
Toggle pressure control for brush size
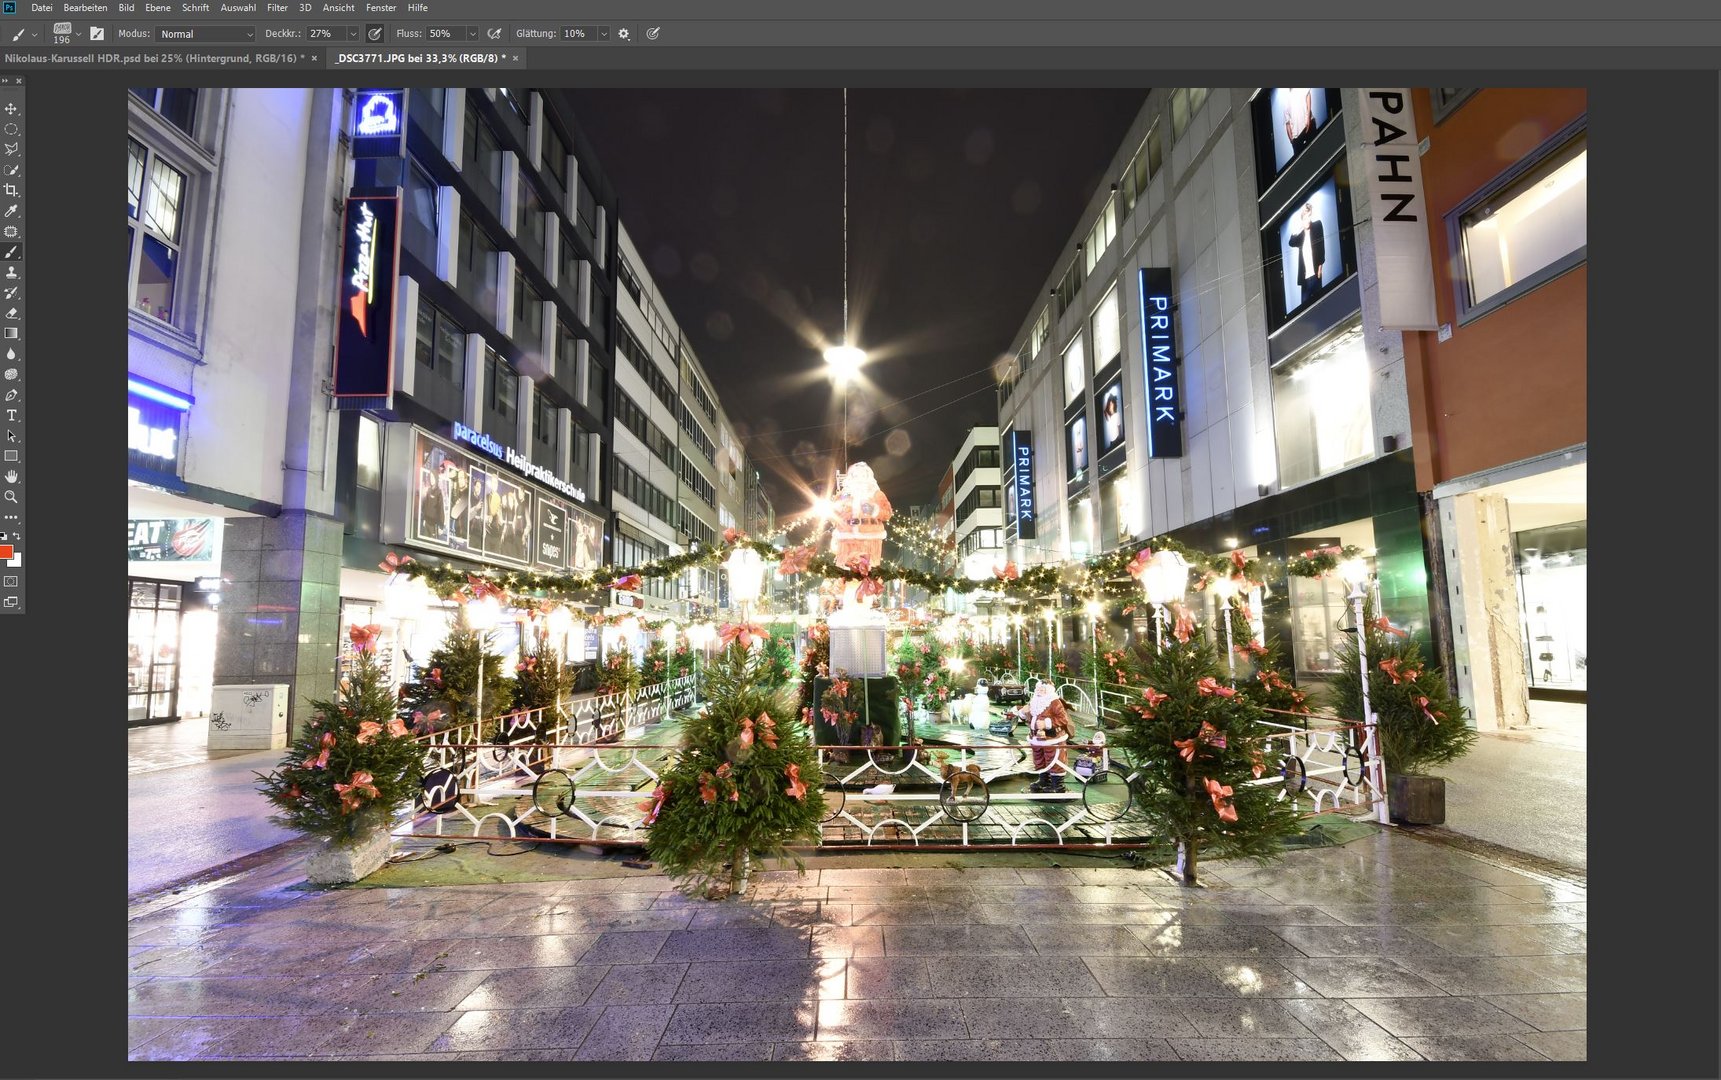653,34
